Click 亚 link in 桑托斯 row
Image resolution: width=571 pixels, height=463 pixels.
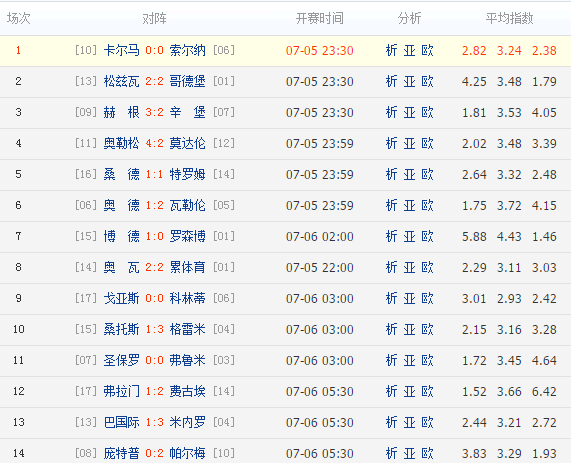[x=409, y=329]
